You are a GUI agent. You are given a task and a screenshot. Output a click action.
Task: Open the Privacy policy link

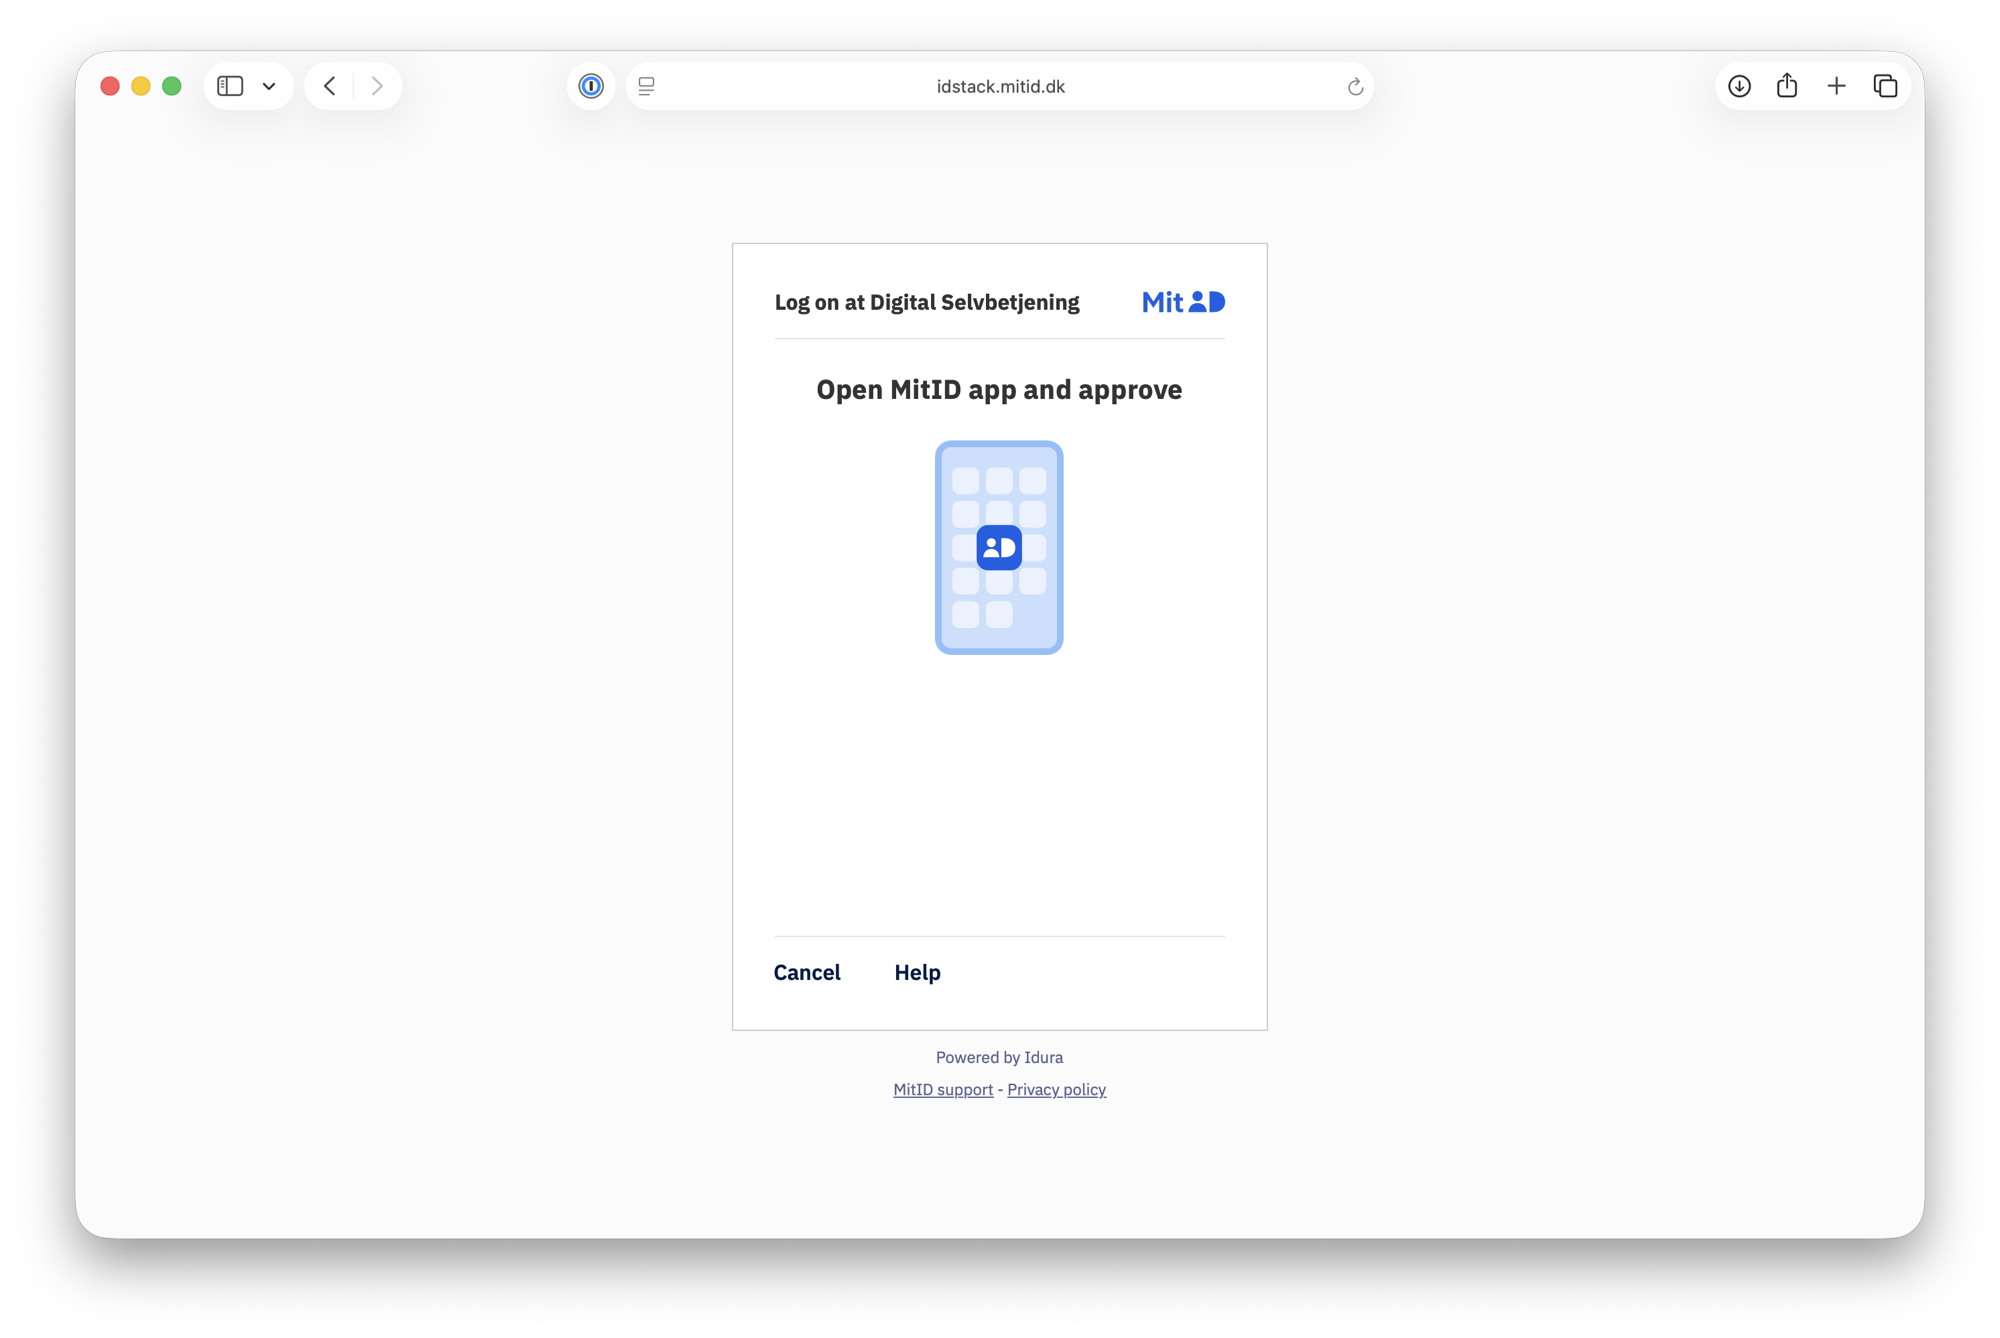pyautogui.click(x=1056, y=1089)
